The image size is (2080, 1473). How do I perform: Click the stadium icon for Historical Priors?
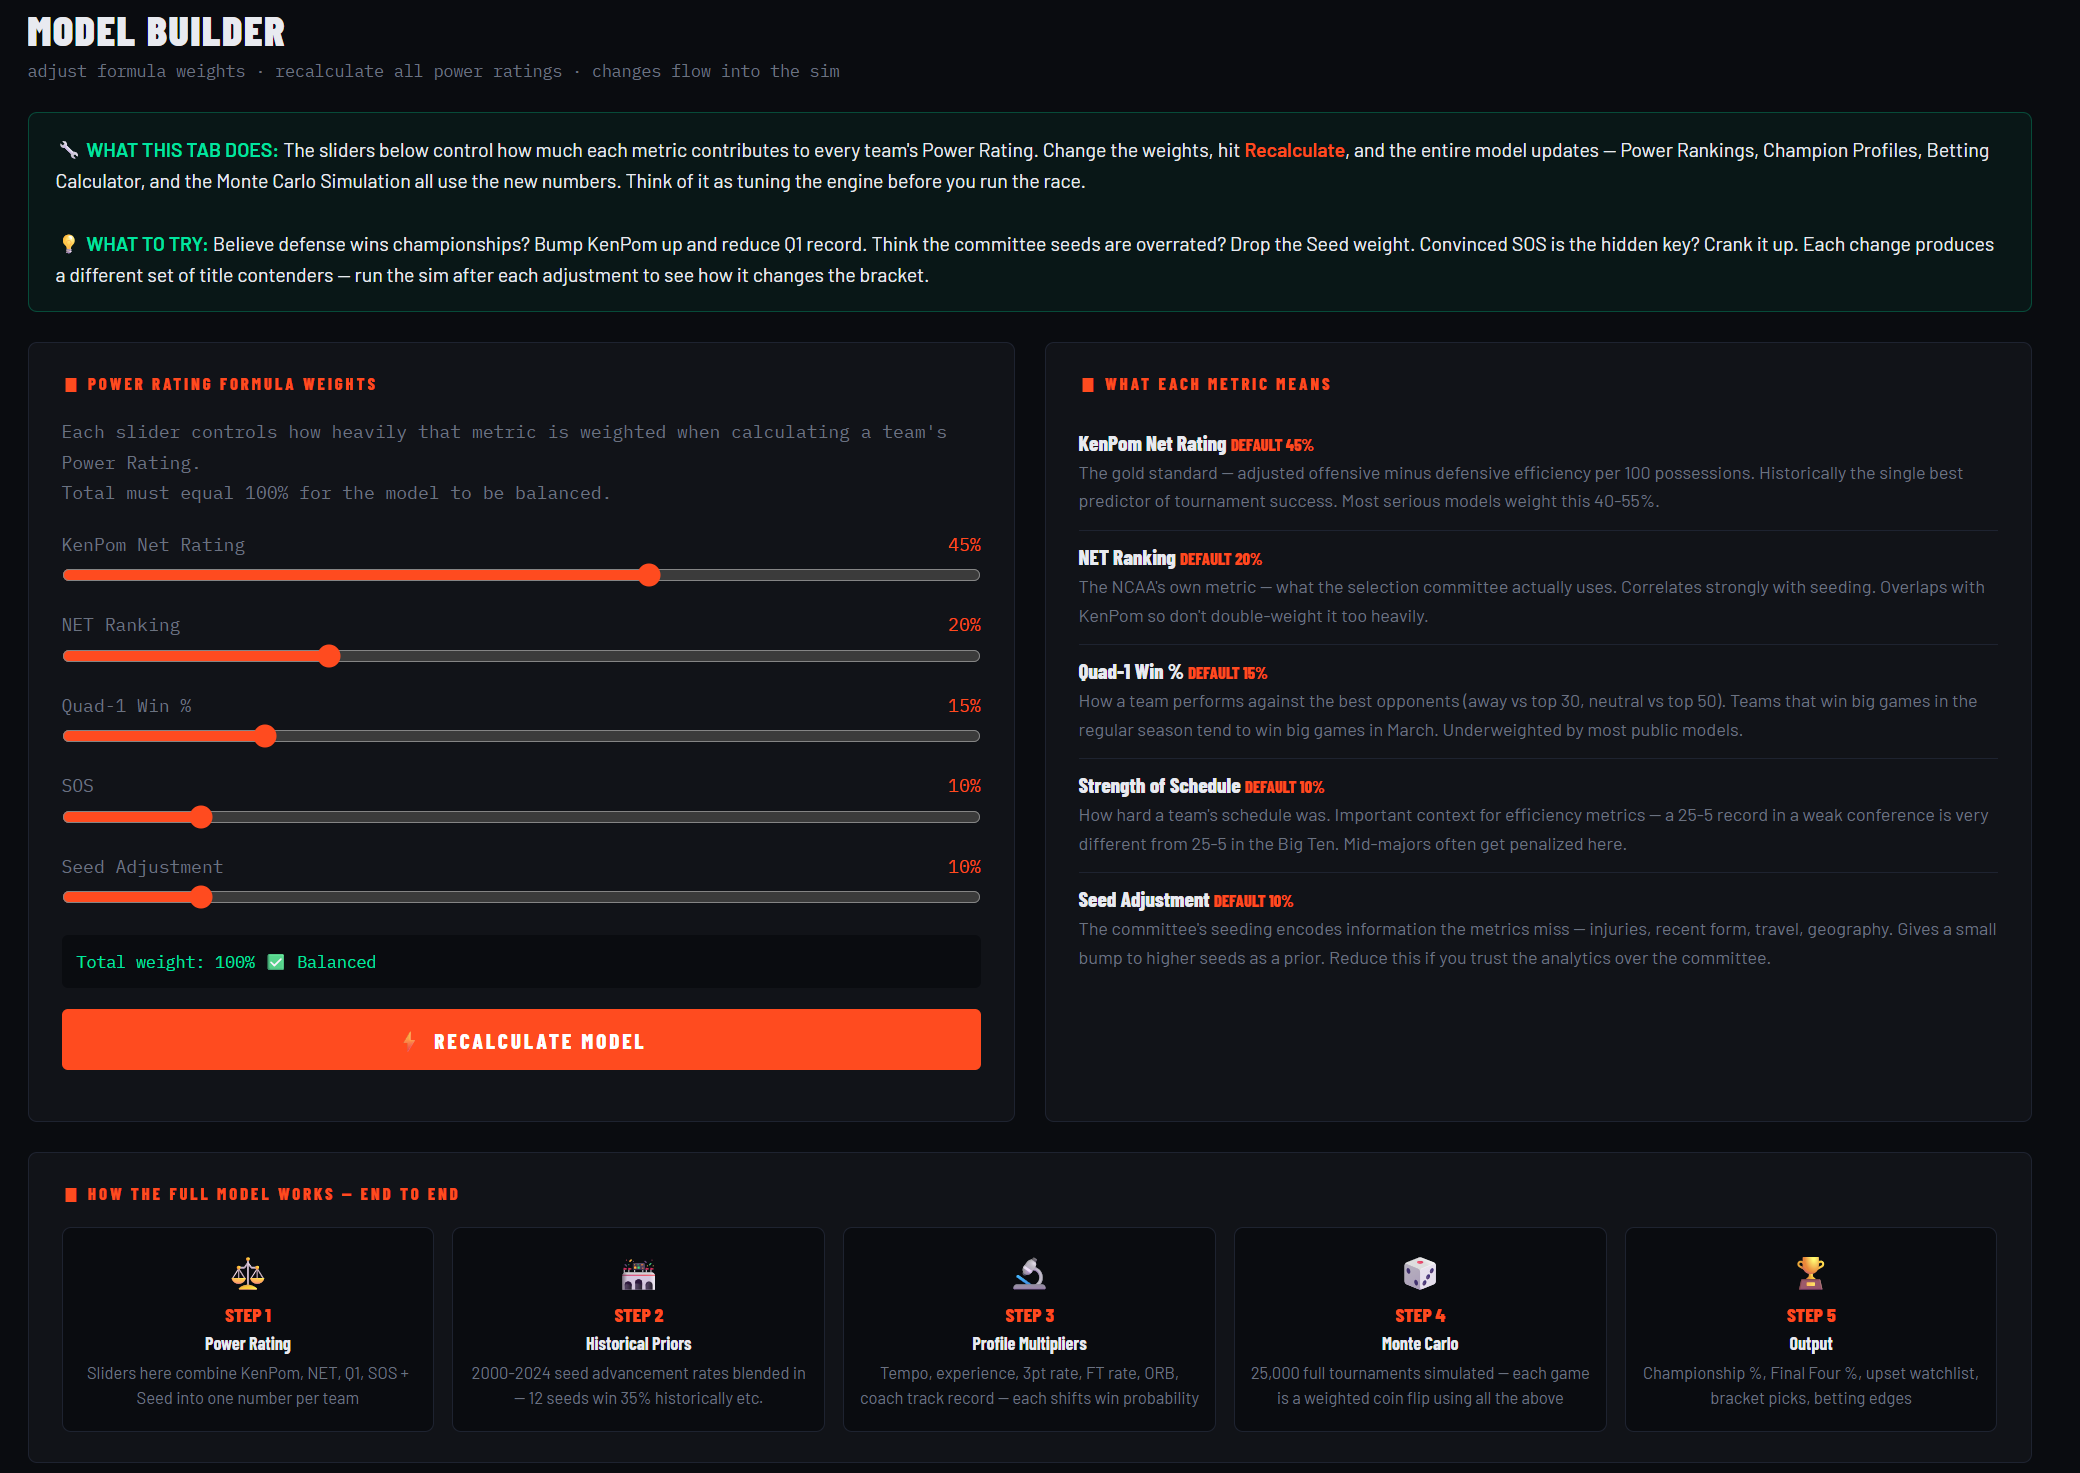pyautogui.click(x=638, y=1273)
